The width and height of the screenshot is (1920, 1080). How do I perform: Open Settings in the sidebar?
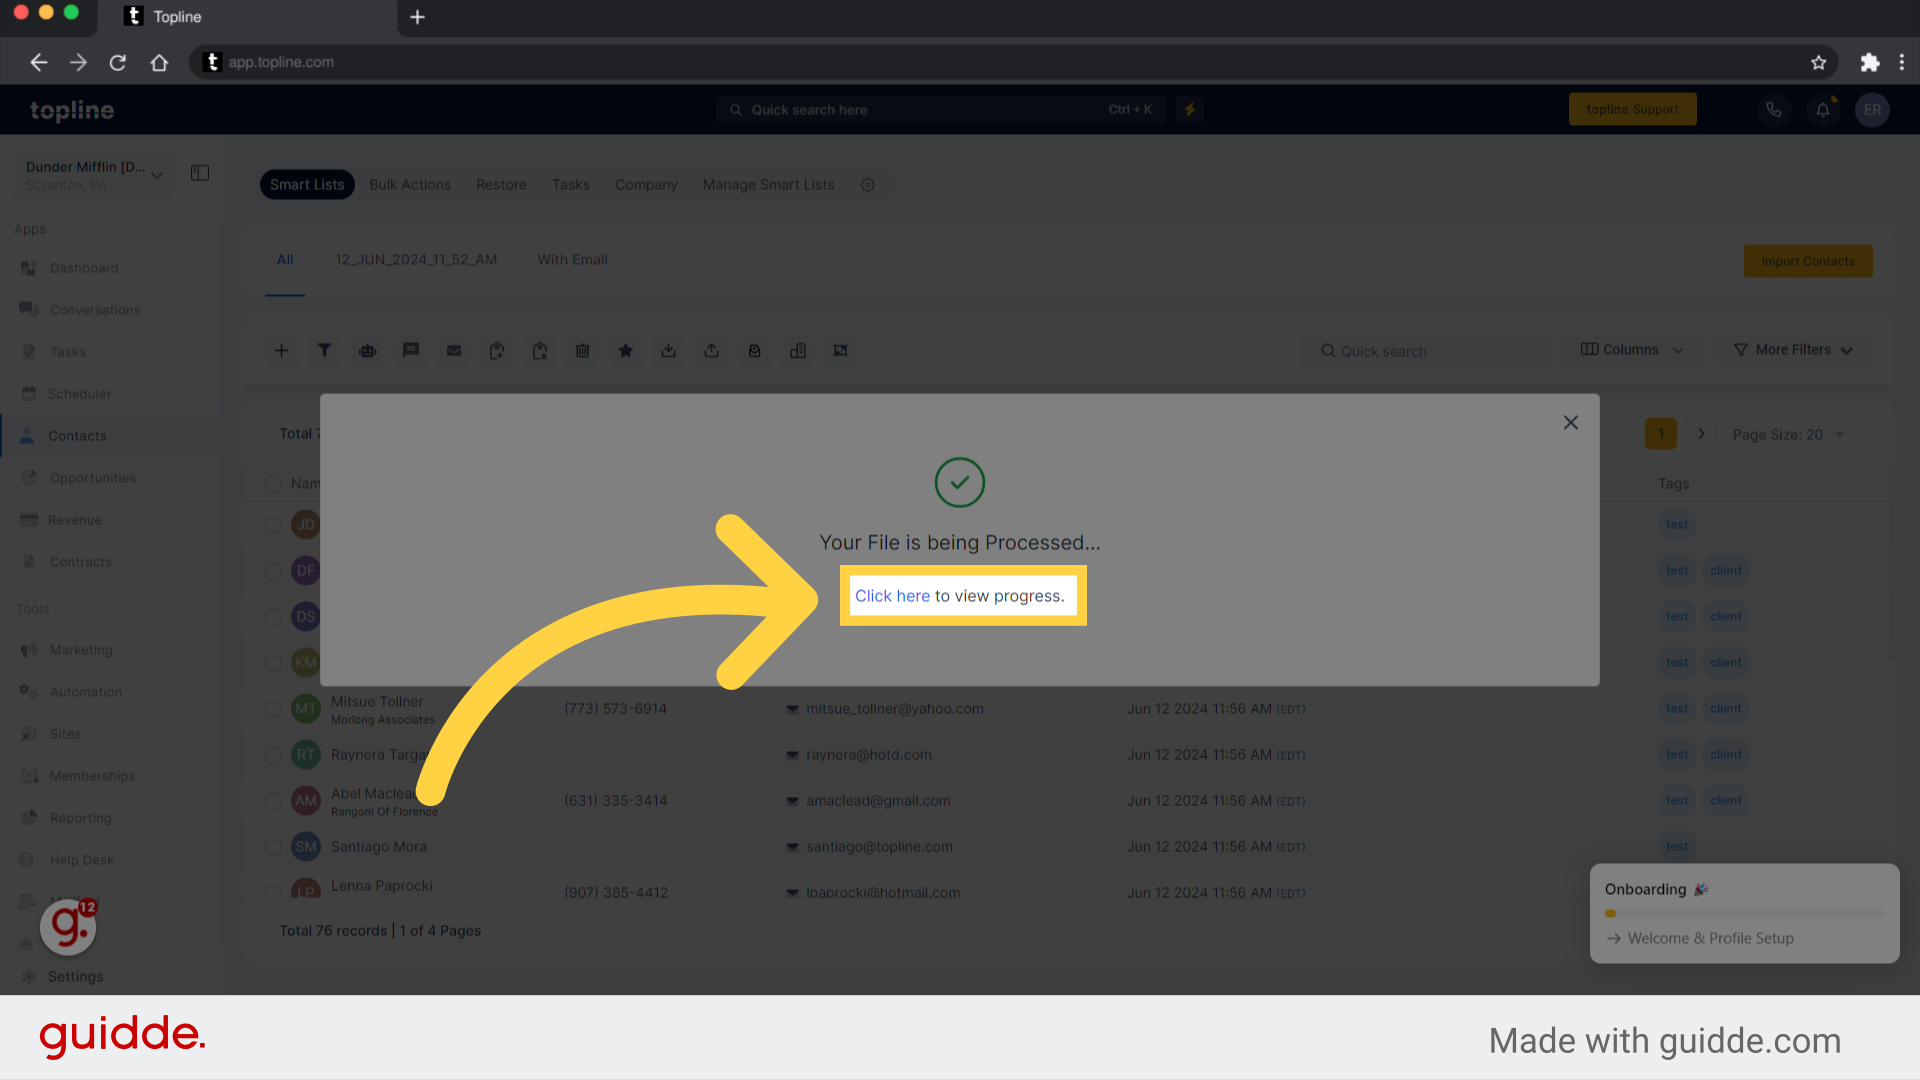[75, 977]
